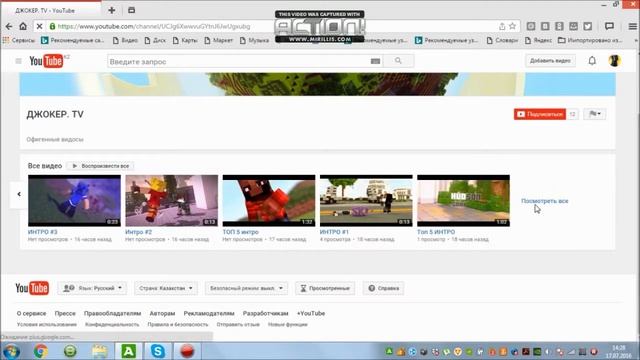
Task: Click the Воспроизвести все play all button
Action: coord(100,166)
